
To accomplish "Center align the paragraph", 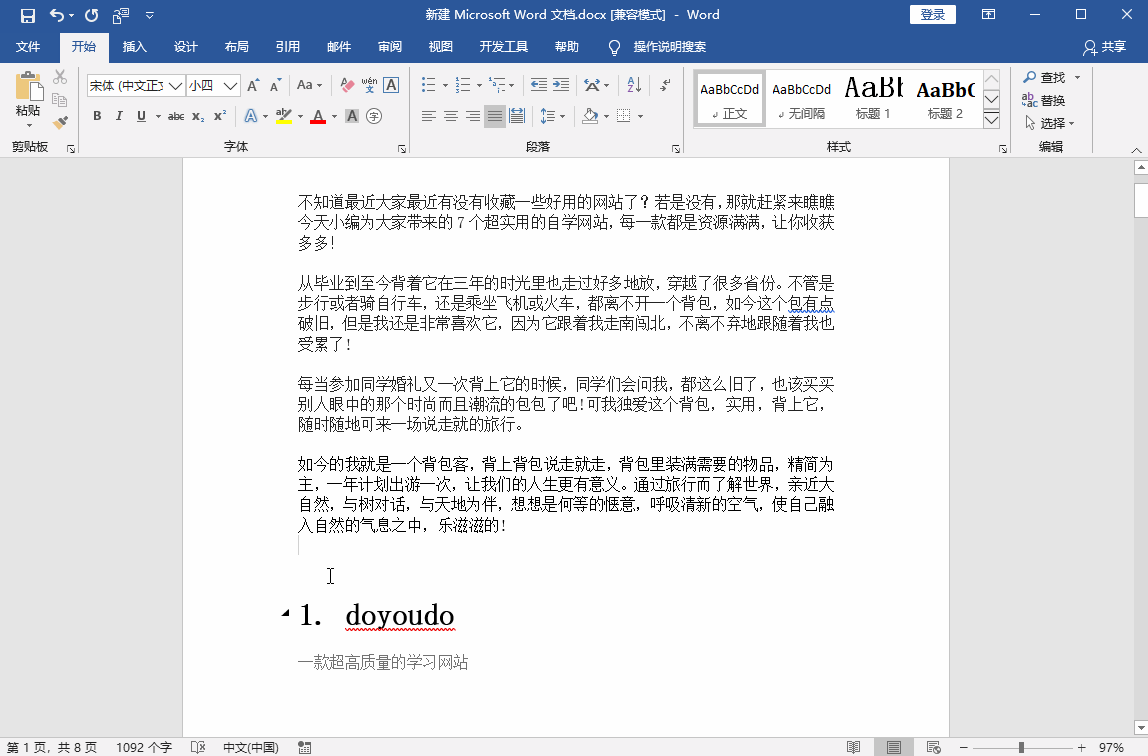I will pyautogui.click(x=450, y=116).
